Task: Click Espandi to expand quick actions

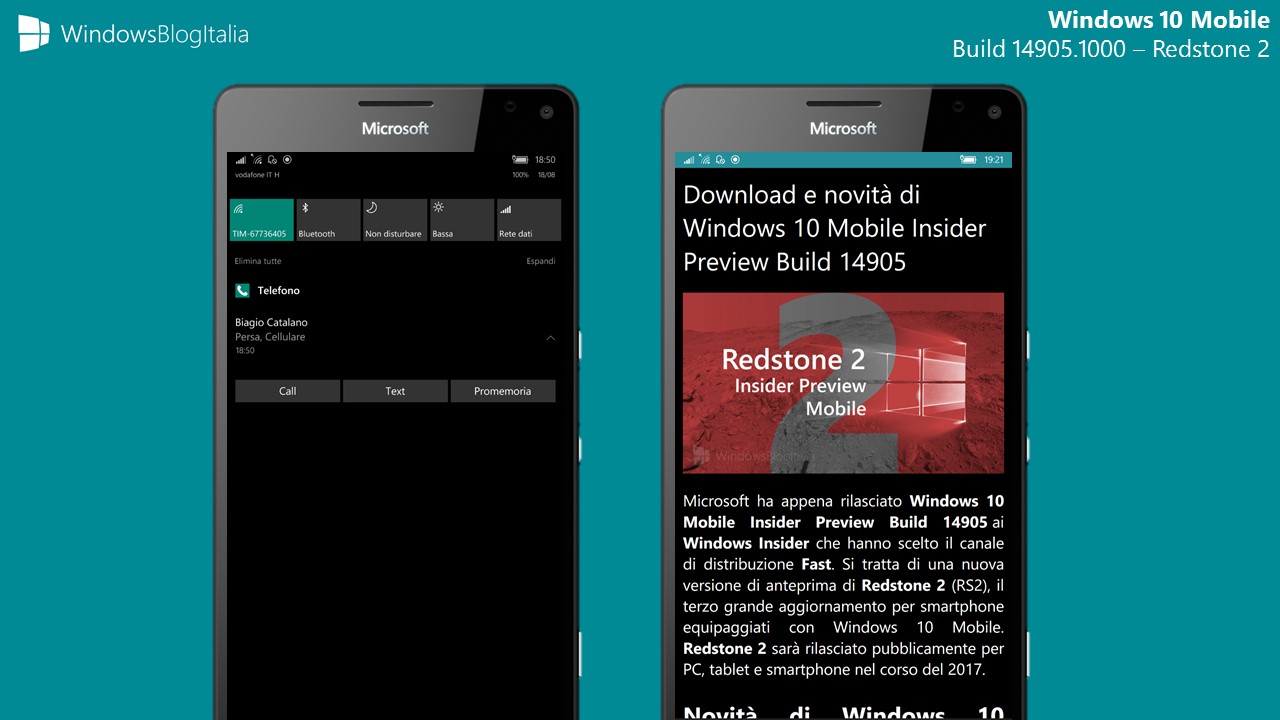Action: point(541,261)
